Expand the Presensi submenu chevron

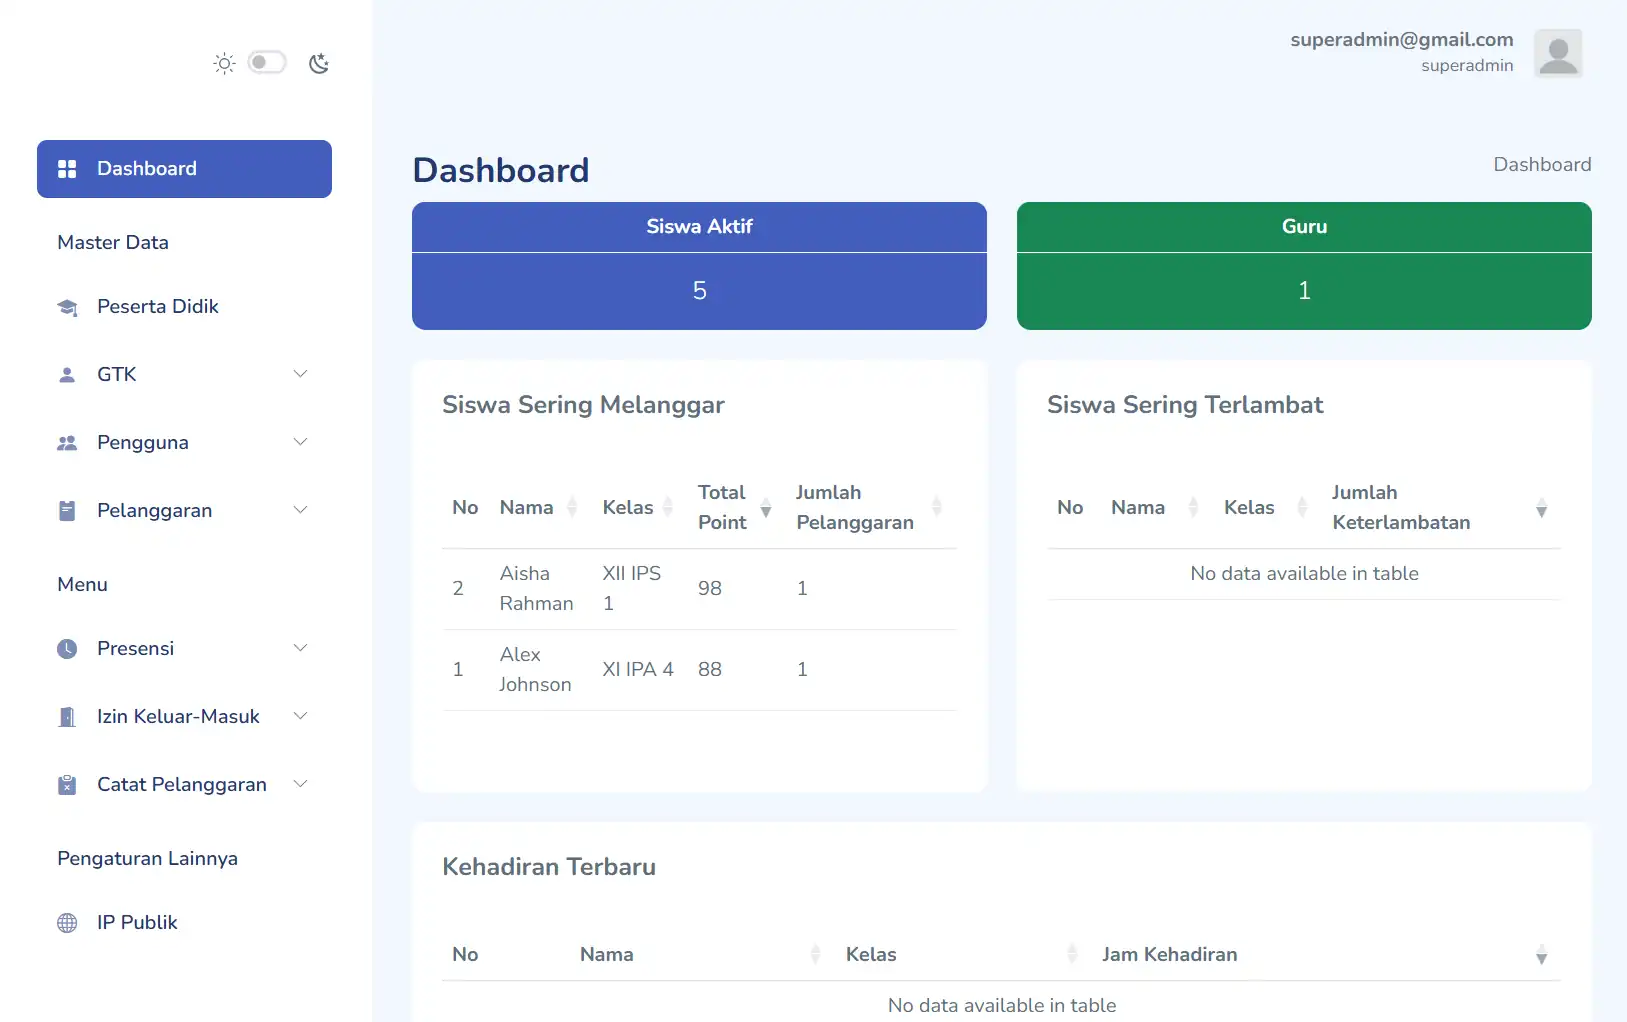point(301,647)
